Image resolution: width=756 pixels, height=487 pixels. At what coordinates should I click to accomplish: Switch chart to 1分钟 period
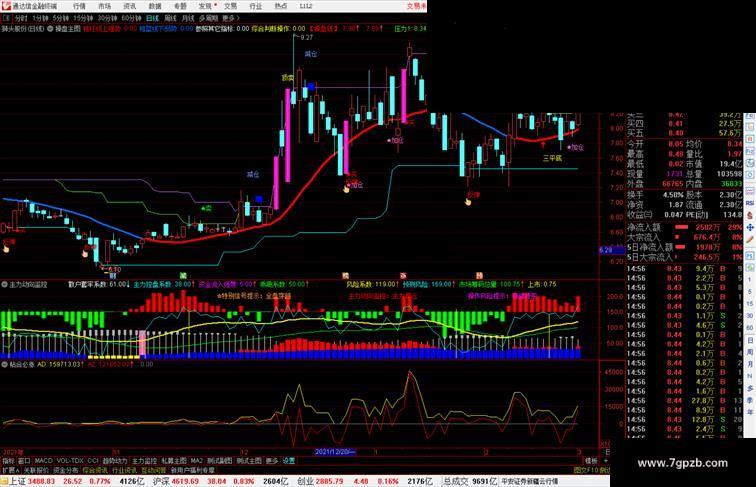(40, 18)
